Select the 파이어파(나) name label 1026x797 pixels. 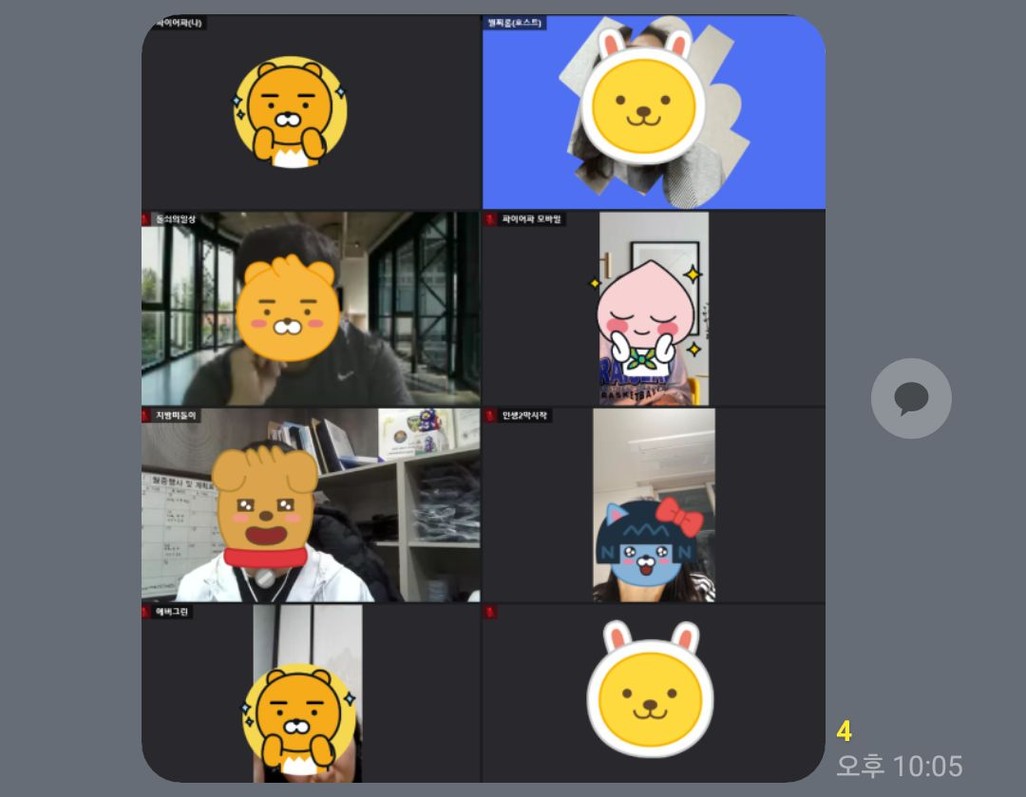click(179, 23)
